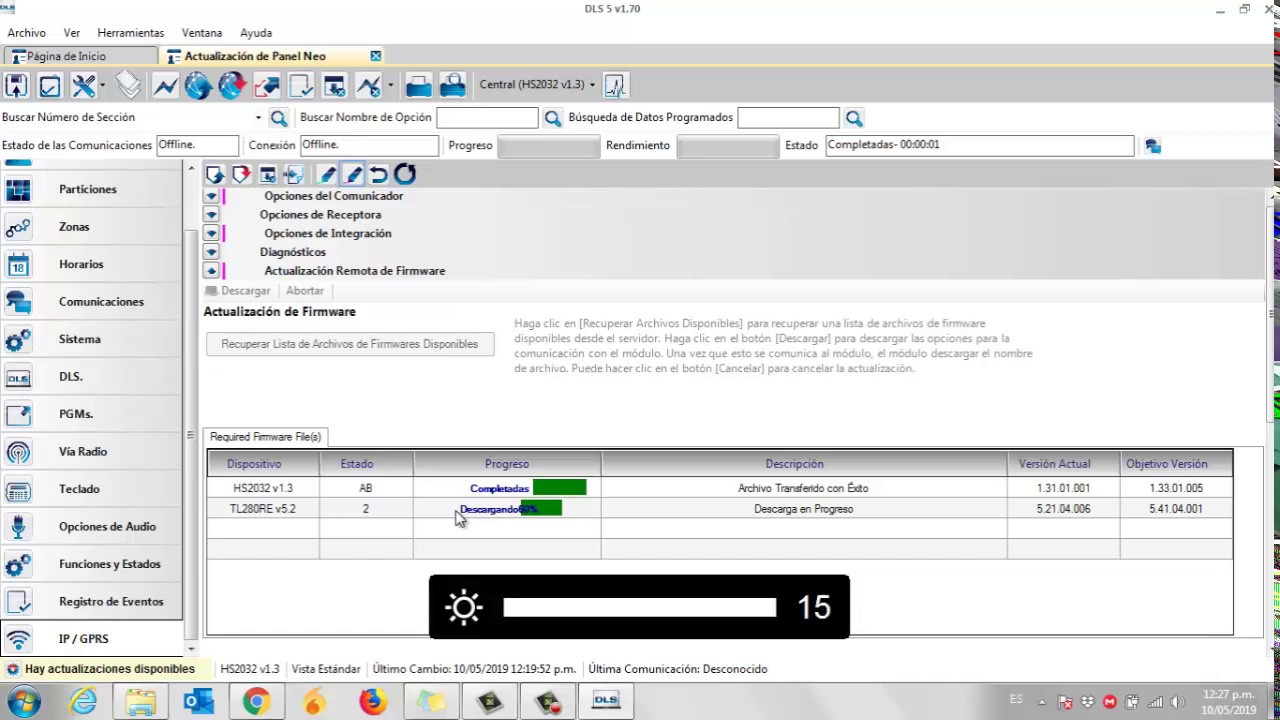This screenshot has height=720, width=1280.
Task: Click the print preview magnifier icon
Action: click(x=453, y=85)
